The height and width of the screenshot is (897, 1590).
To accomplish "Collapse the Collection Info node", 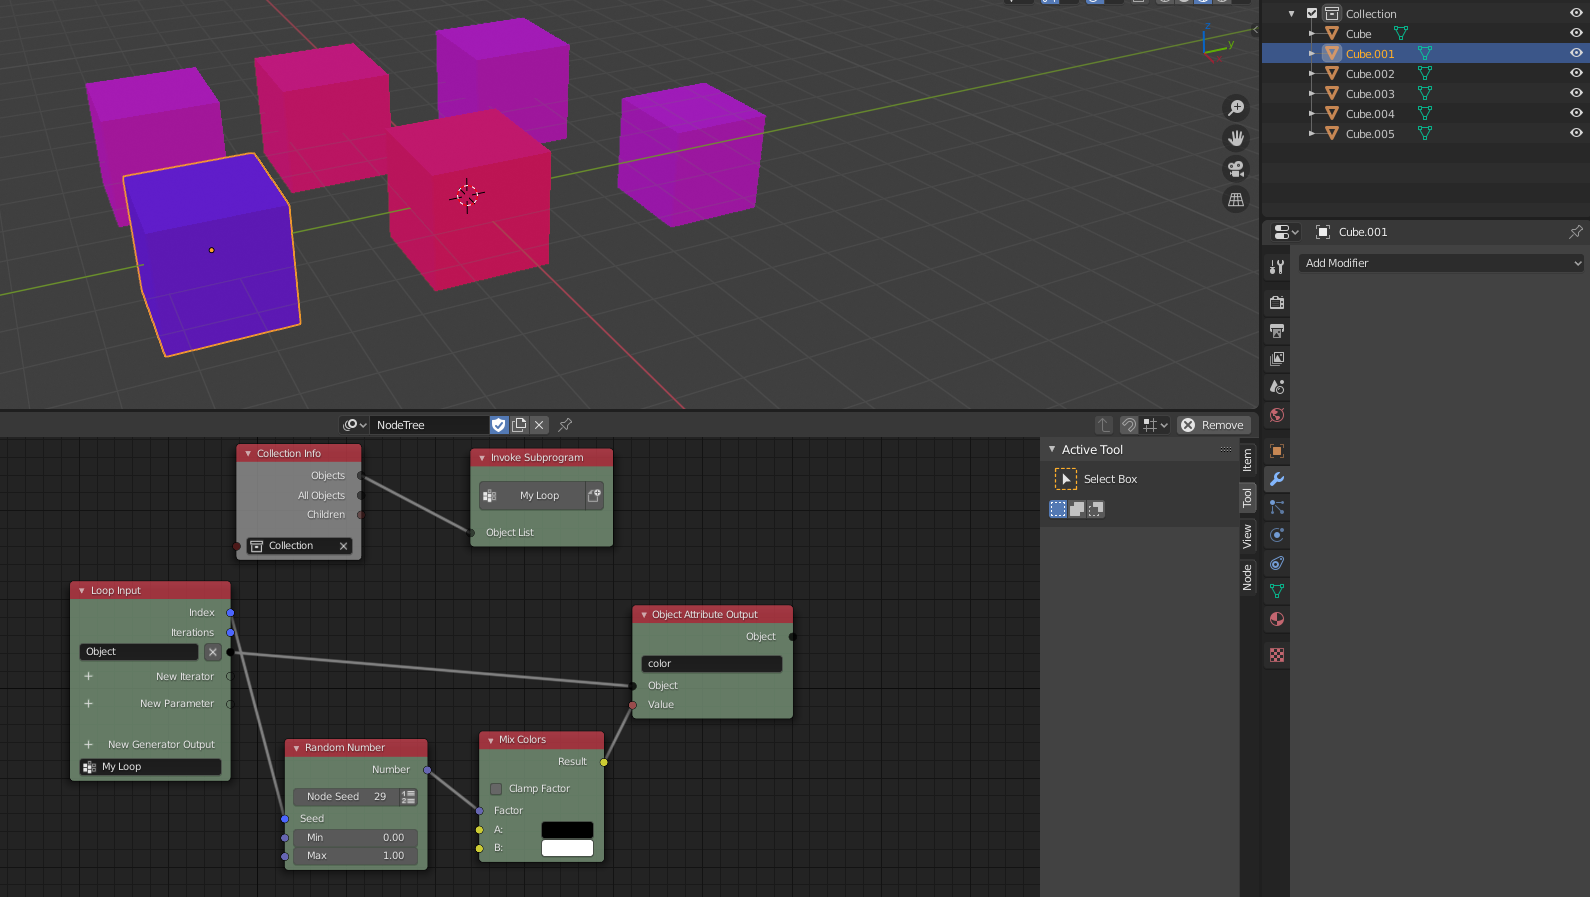I will 248,454.
